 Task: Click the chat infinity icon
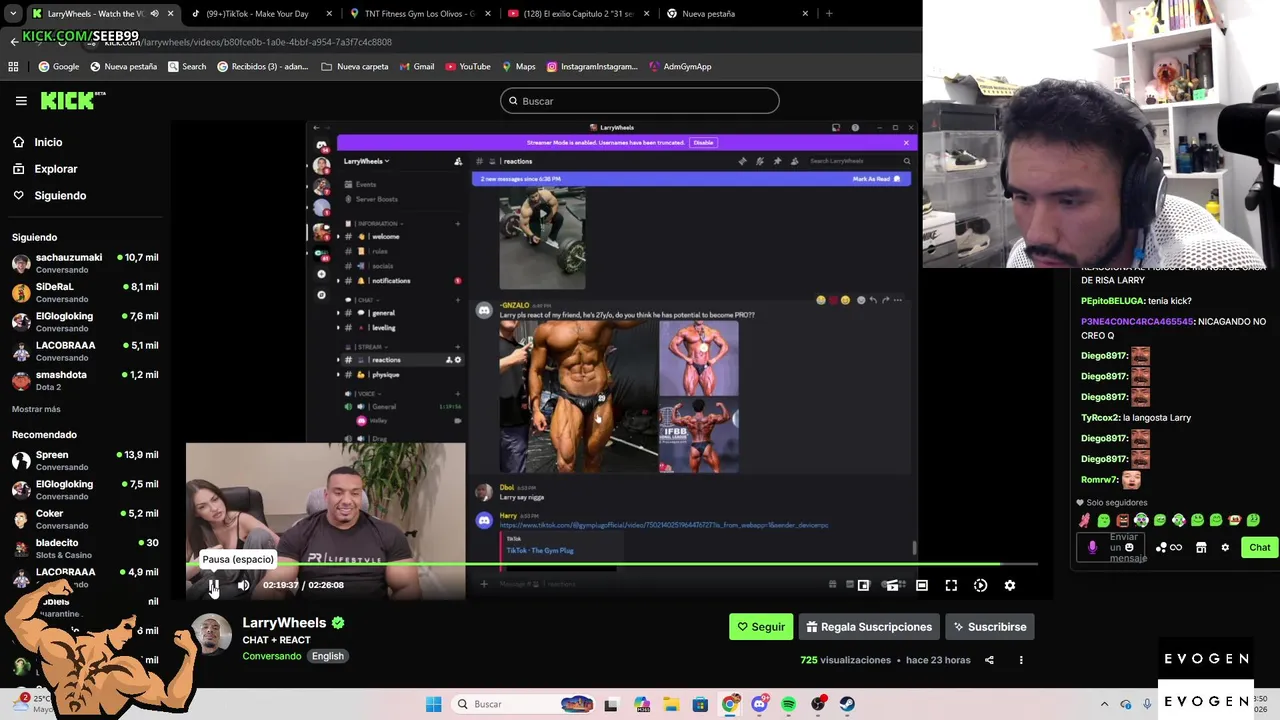[x=1176, y=548]
